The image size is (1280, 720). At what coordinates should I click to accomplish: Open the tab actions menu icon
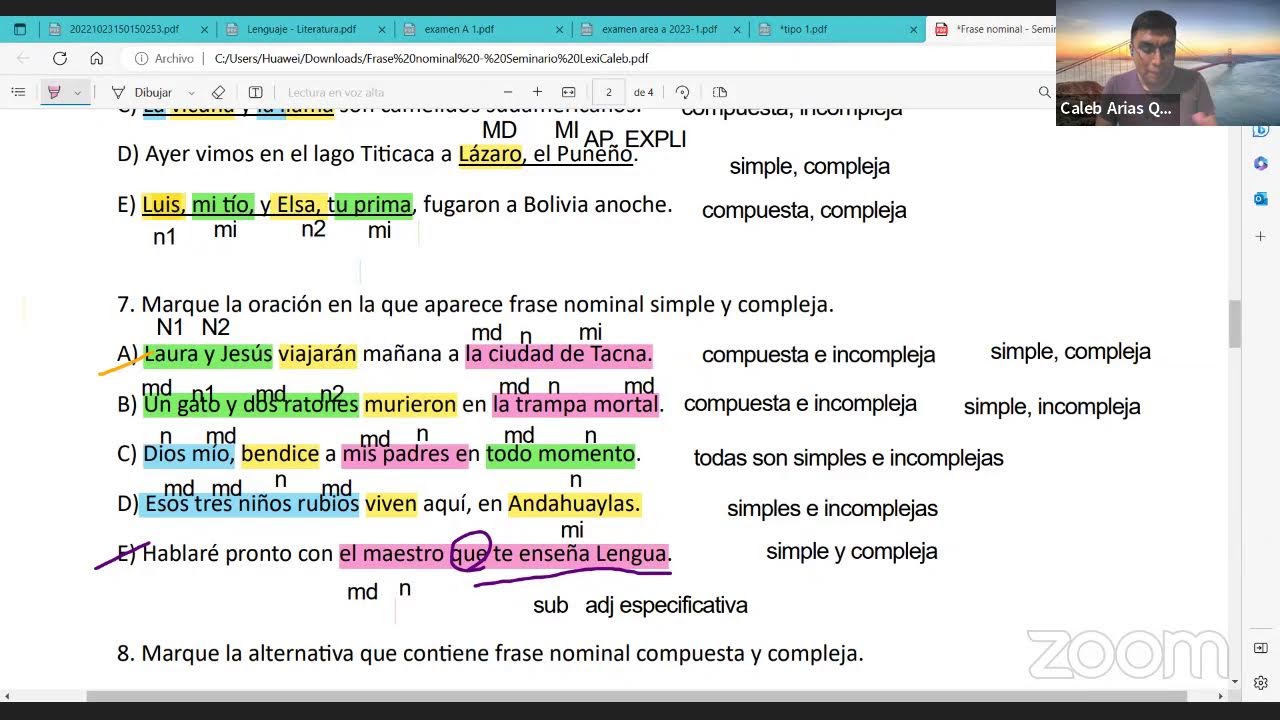point(19,29)
